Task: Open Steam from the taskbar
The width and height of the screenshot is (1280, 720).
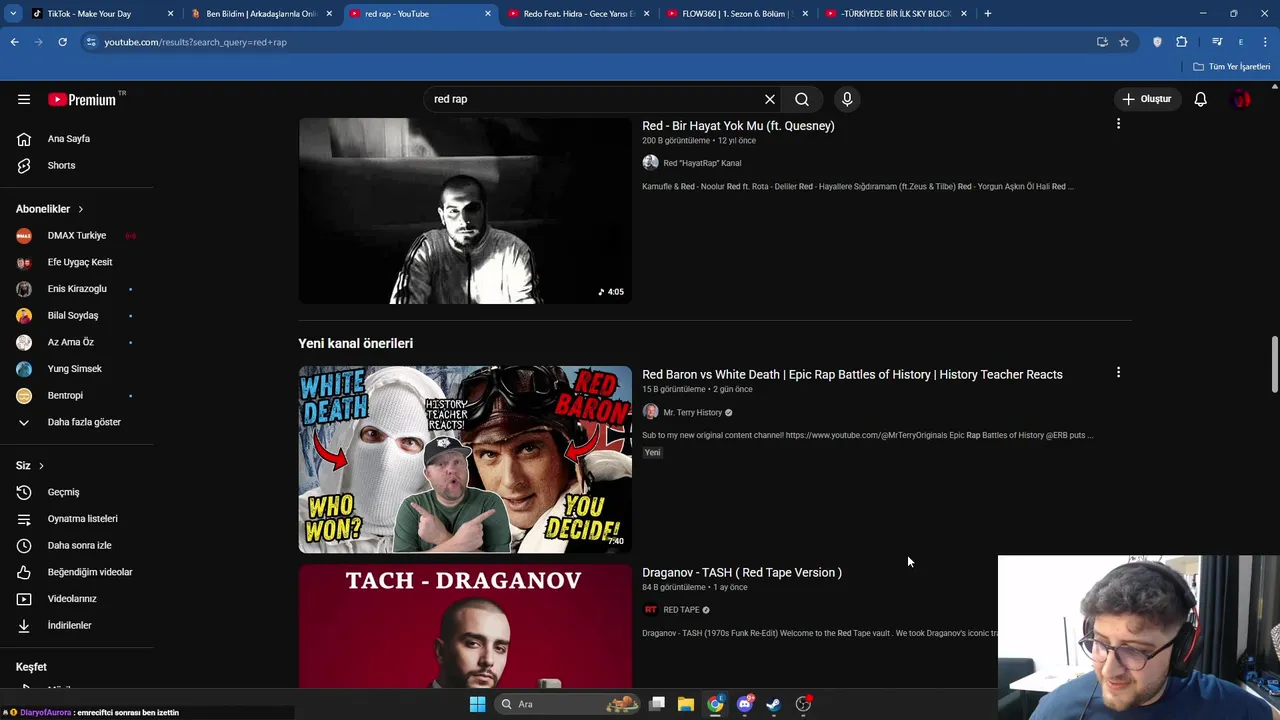Action: click(x=773, y=704)
